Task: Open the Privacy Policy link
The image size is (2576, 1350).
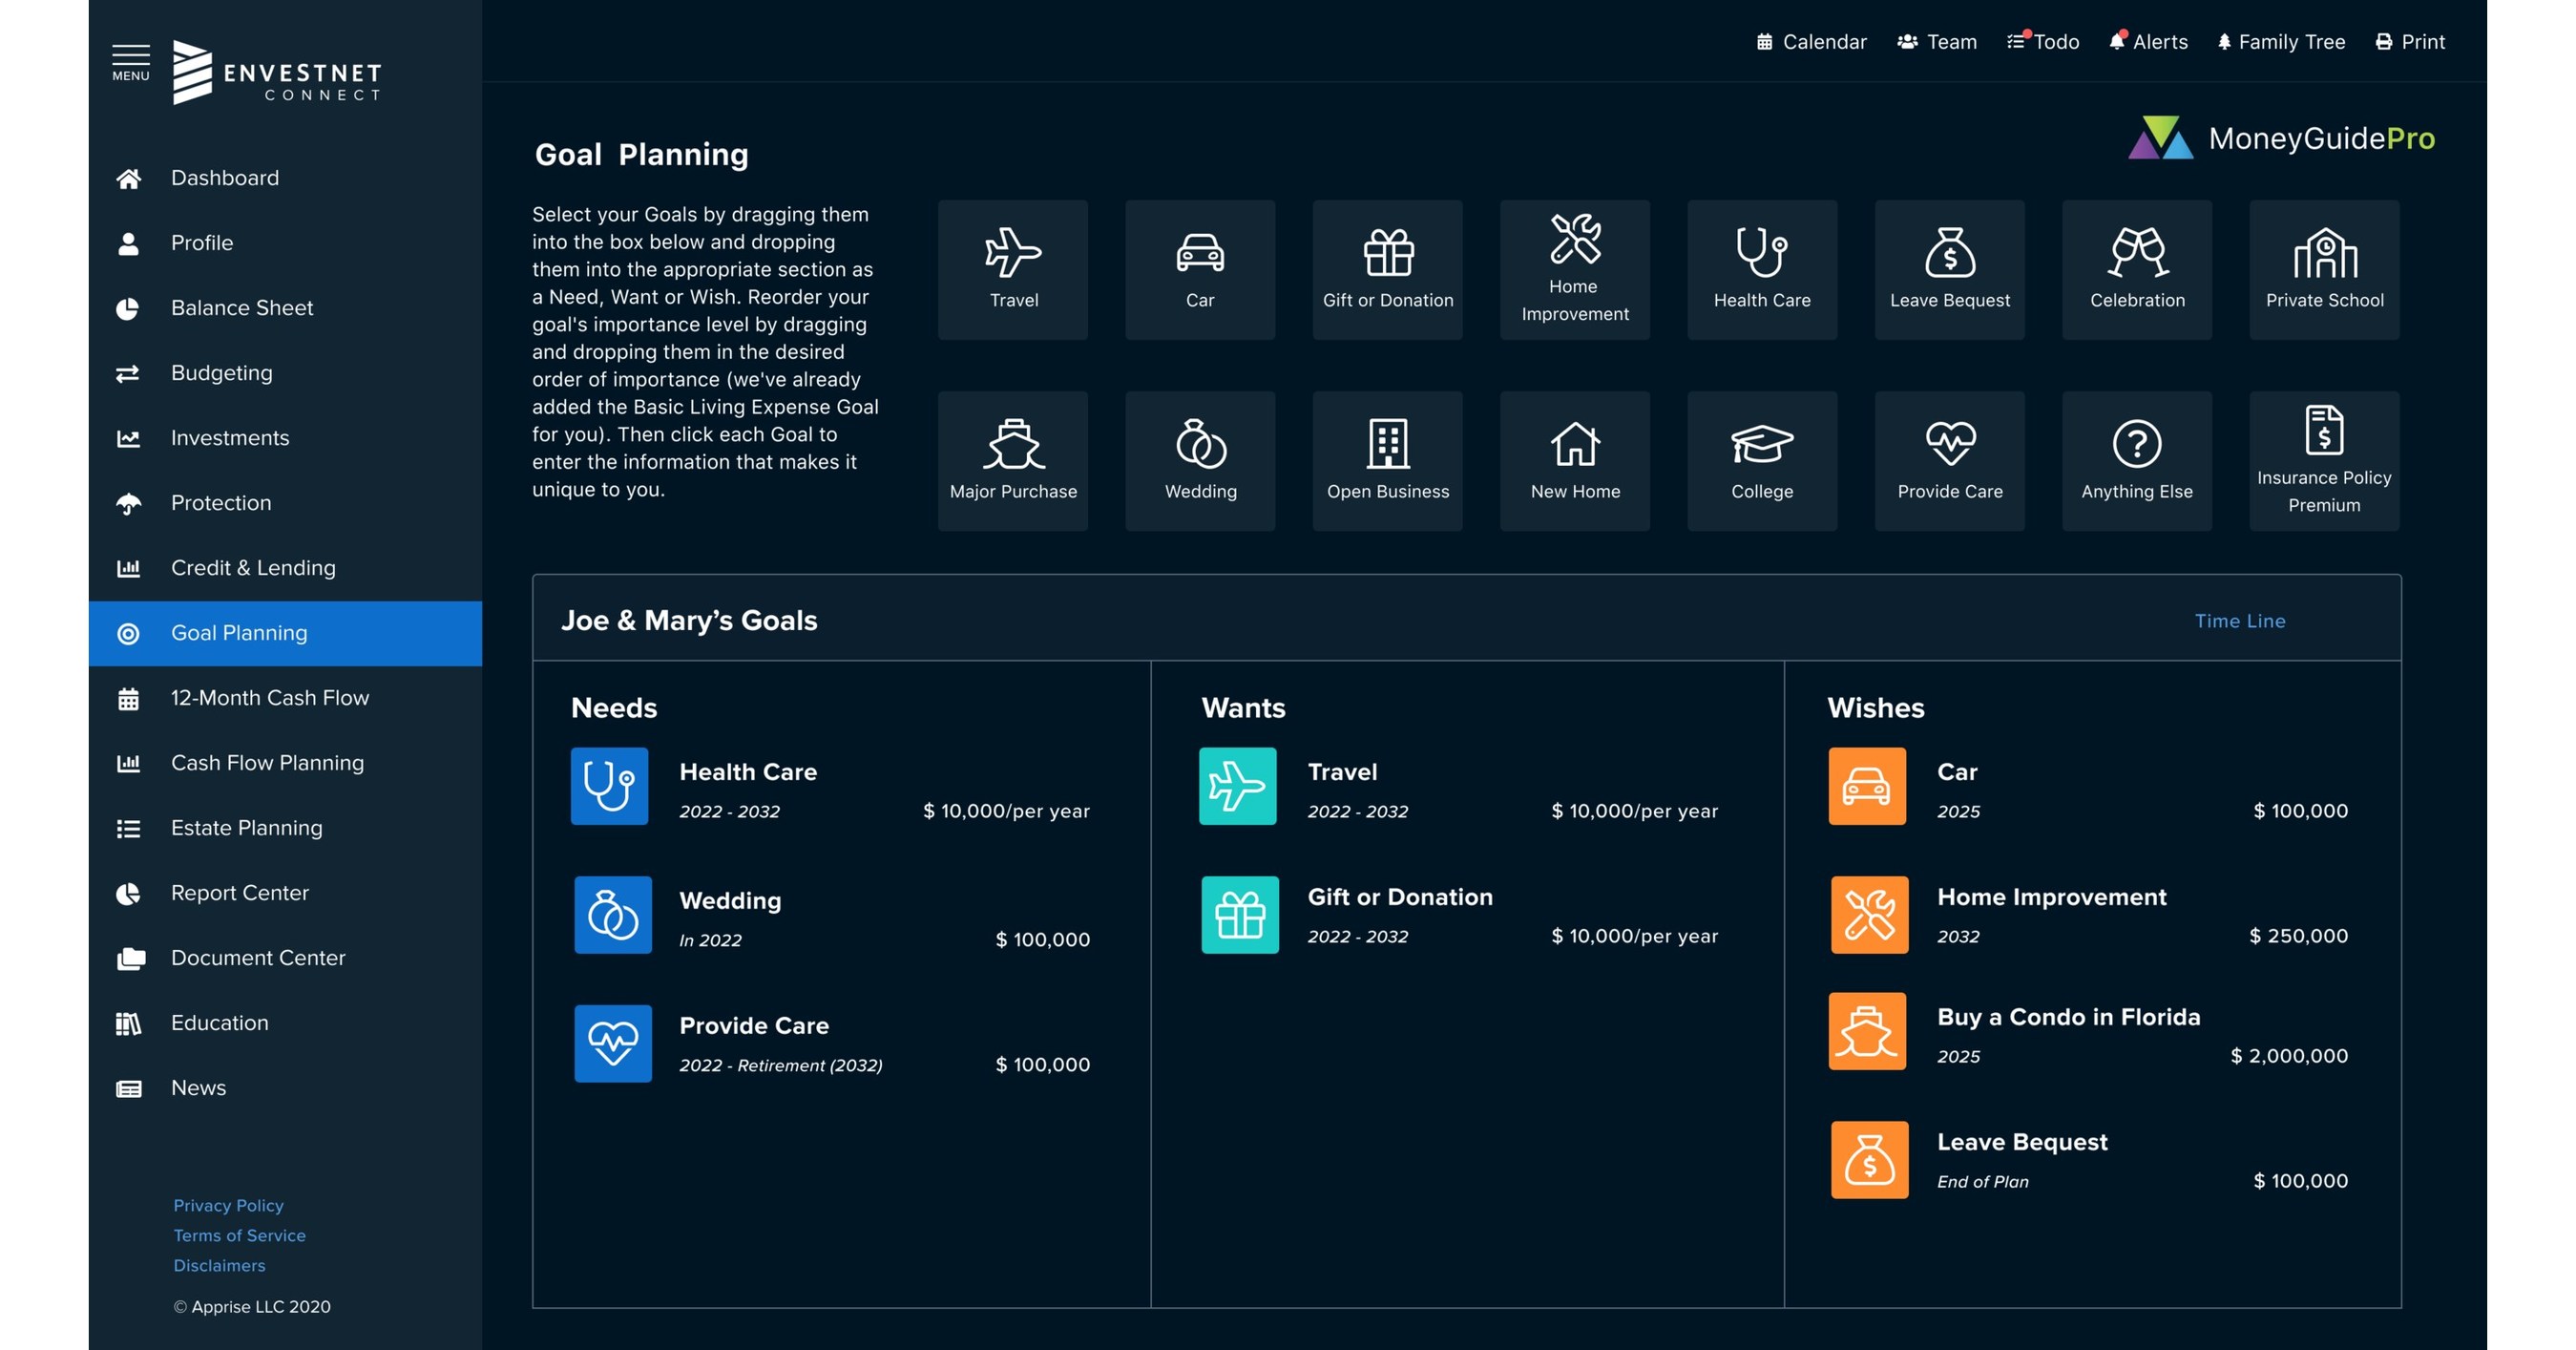Action: click(228, 1205)
